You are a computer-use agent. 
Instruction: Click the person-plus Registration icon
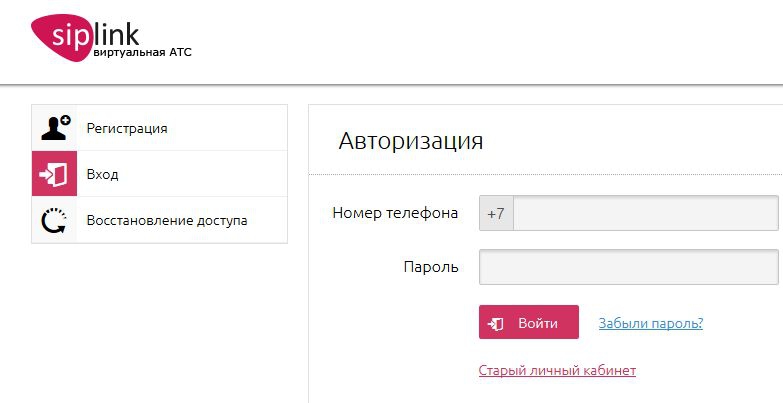click(55, 128)
